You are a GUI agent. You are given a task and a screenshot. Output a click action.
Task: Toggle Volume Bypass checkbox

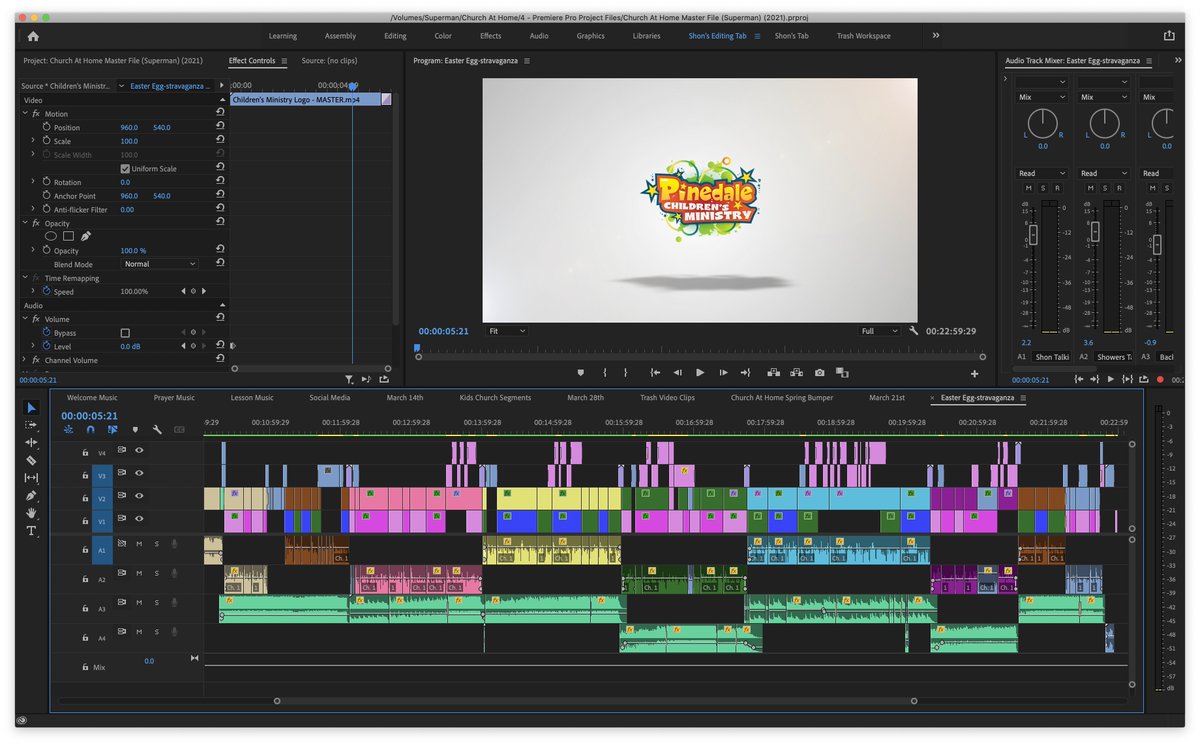point(125,333)
